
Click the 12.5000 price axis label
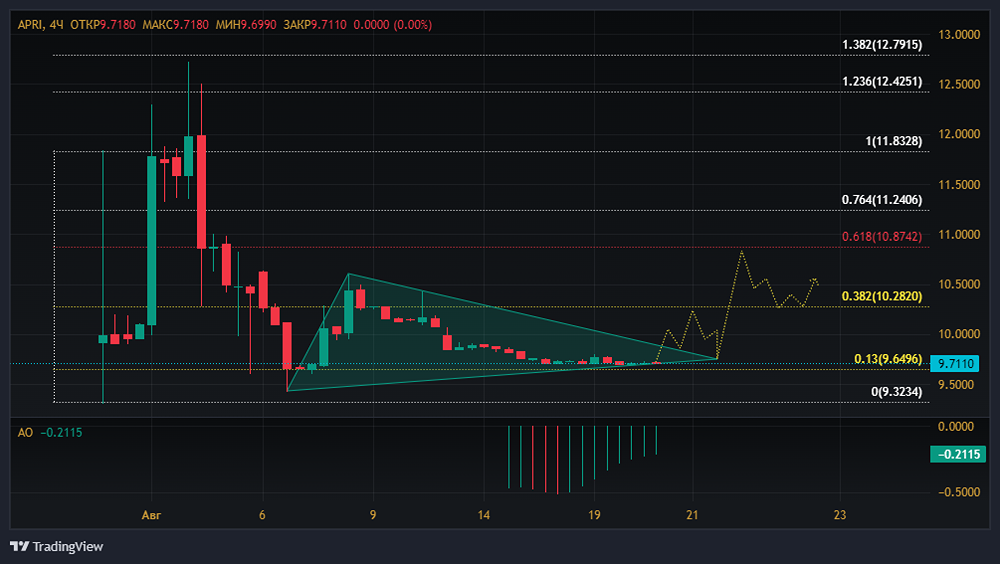click(959, 84)
